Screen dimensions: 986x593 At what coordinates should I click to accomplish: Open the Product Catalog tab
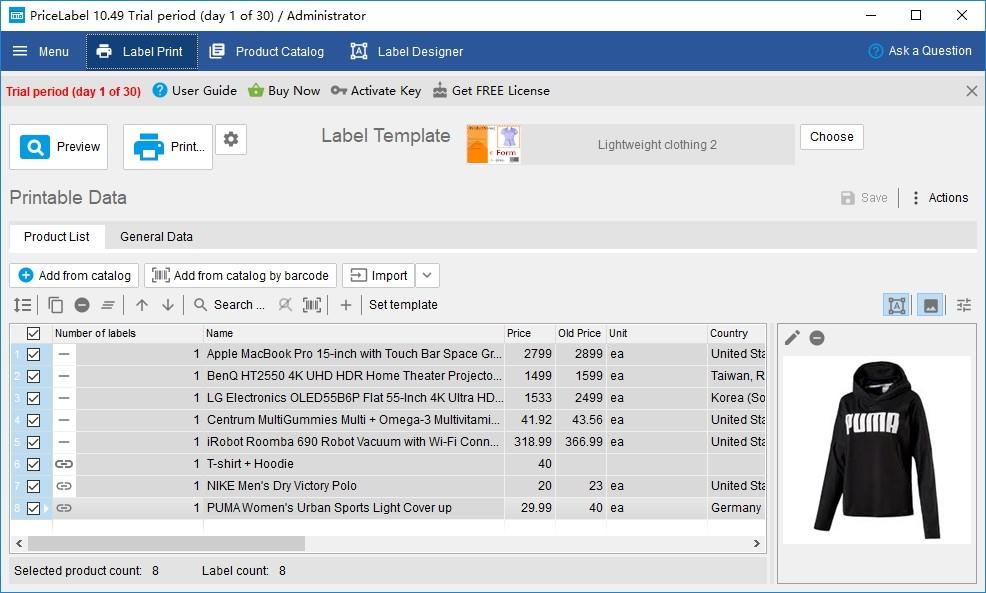267,52
